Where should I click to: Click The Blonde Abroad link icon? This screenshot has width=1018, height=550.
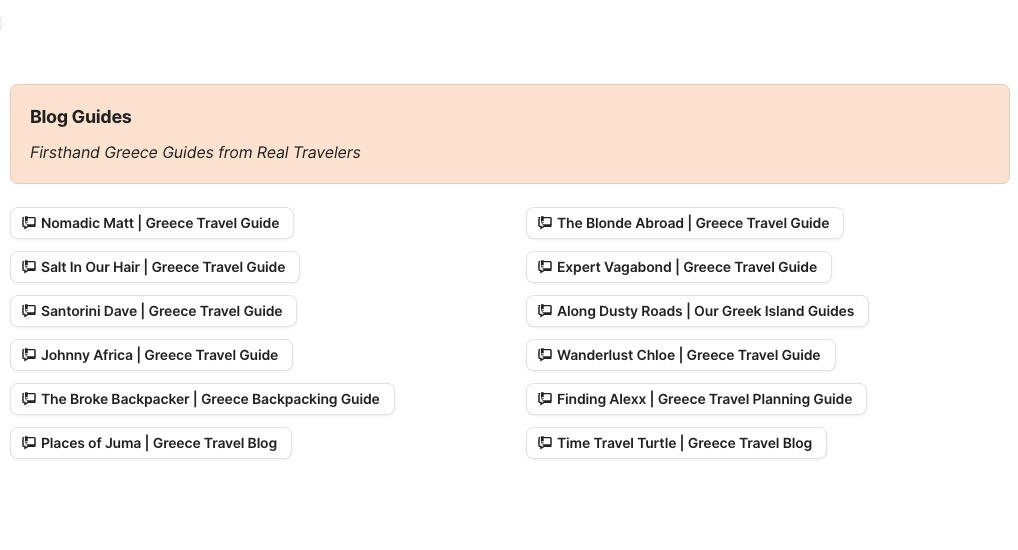545,223
